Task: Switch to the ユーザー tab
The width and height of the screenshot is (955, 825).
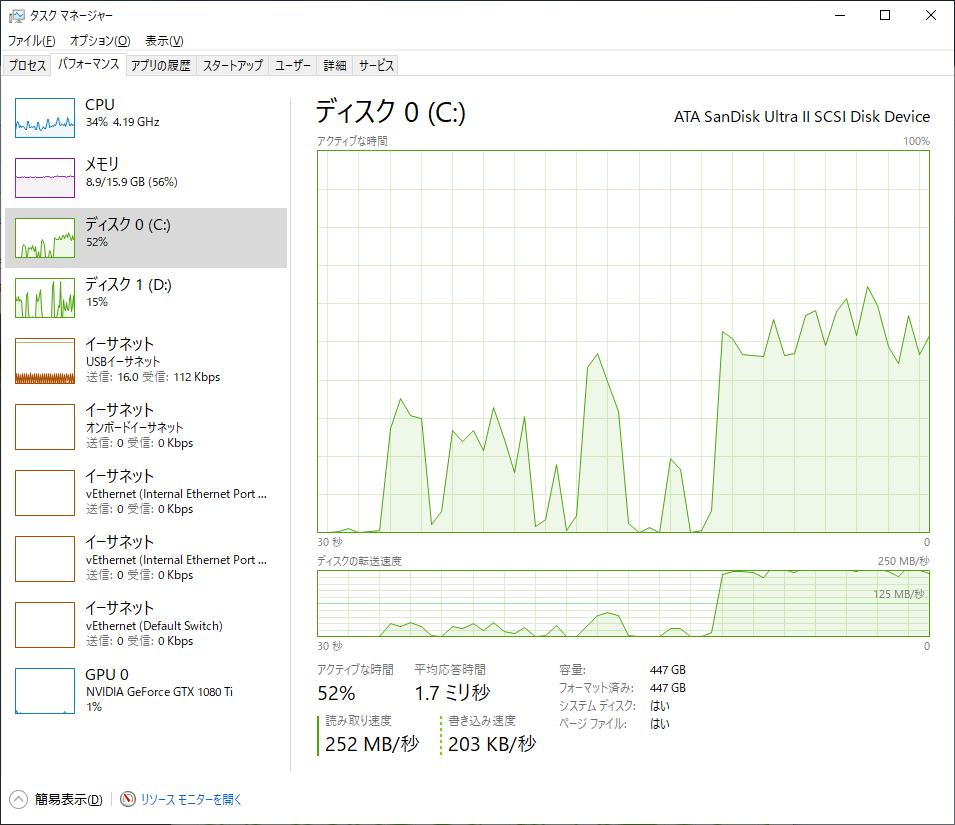Action: pos(292,65)
